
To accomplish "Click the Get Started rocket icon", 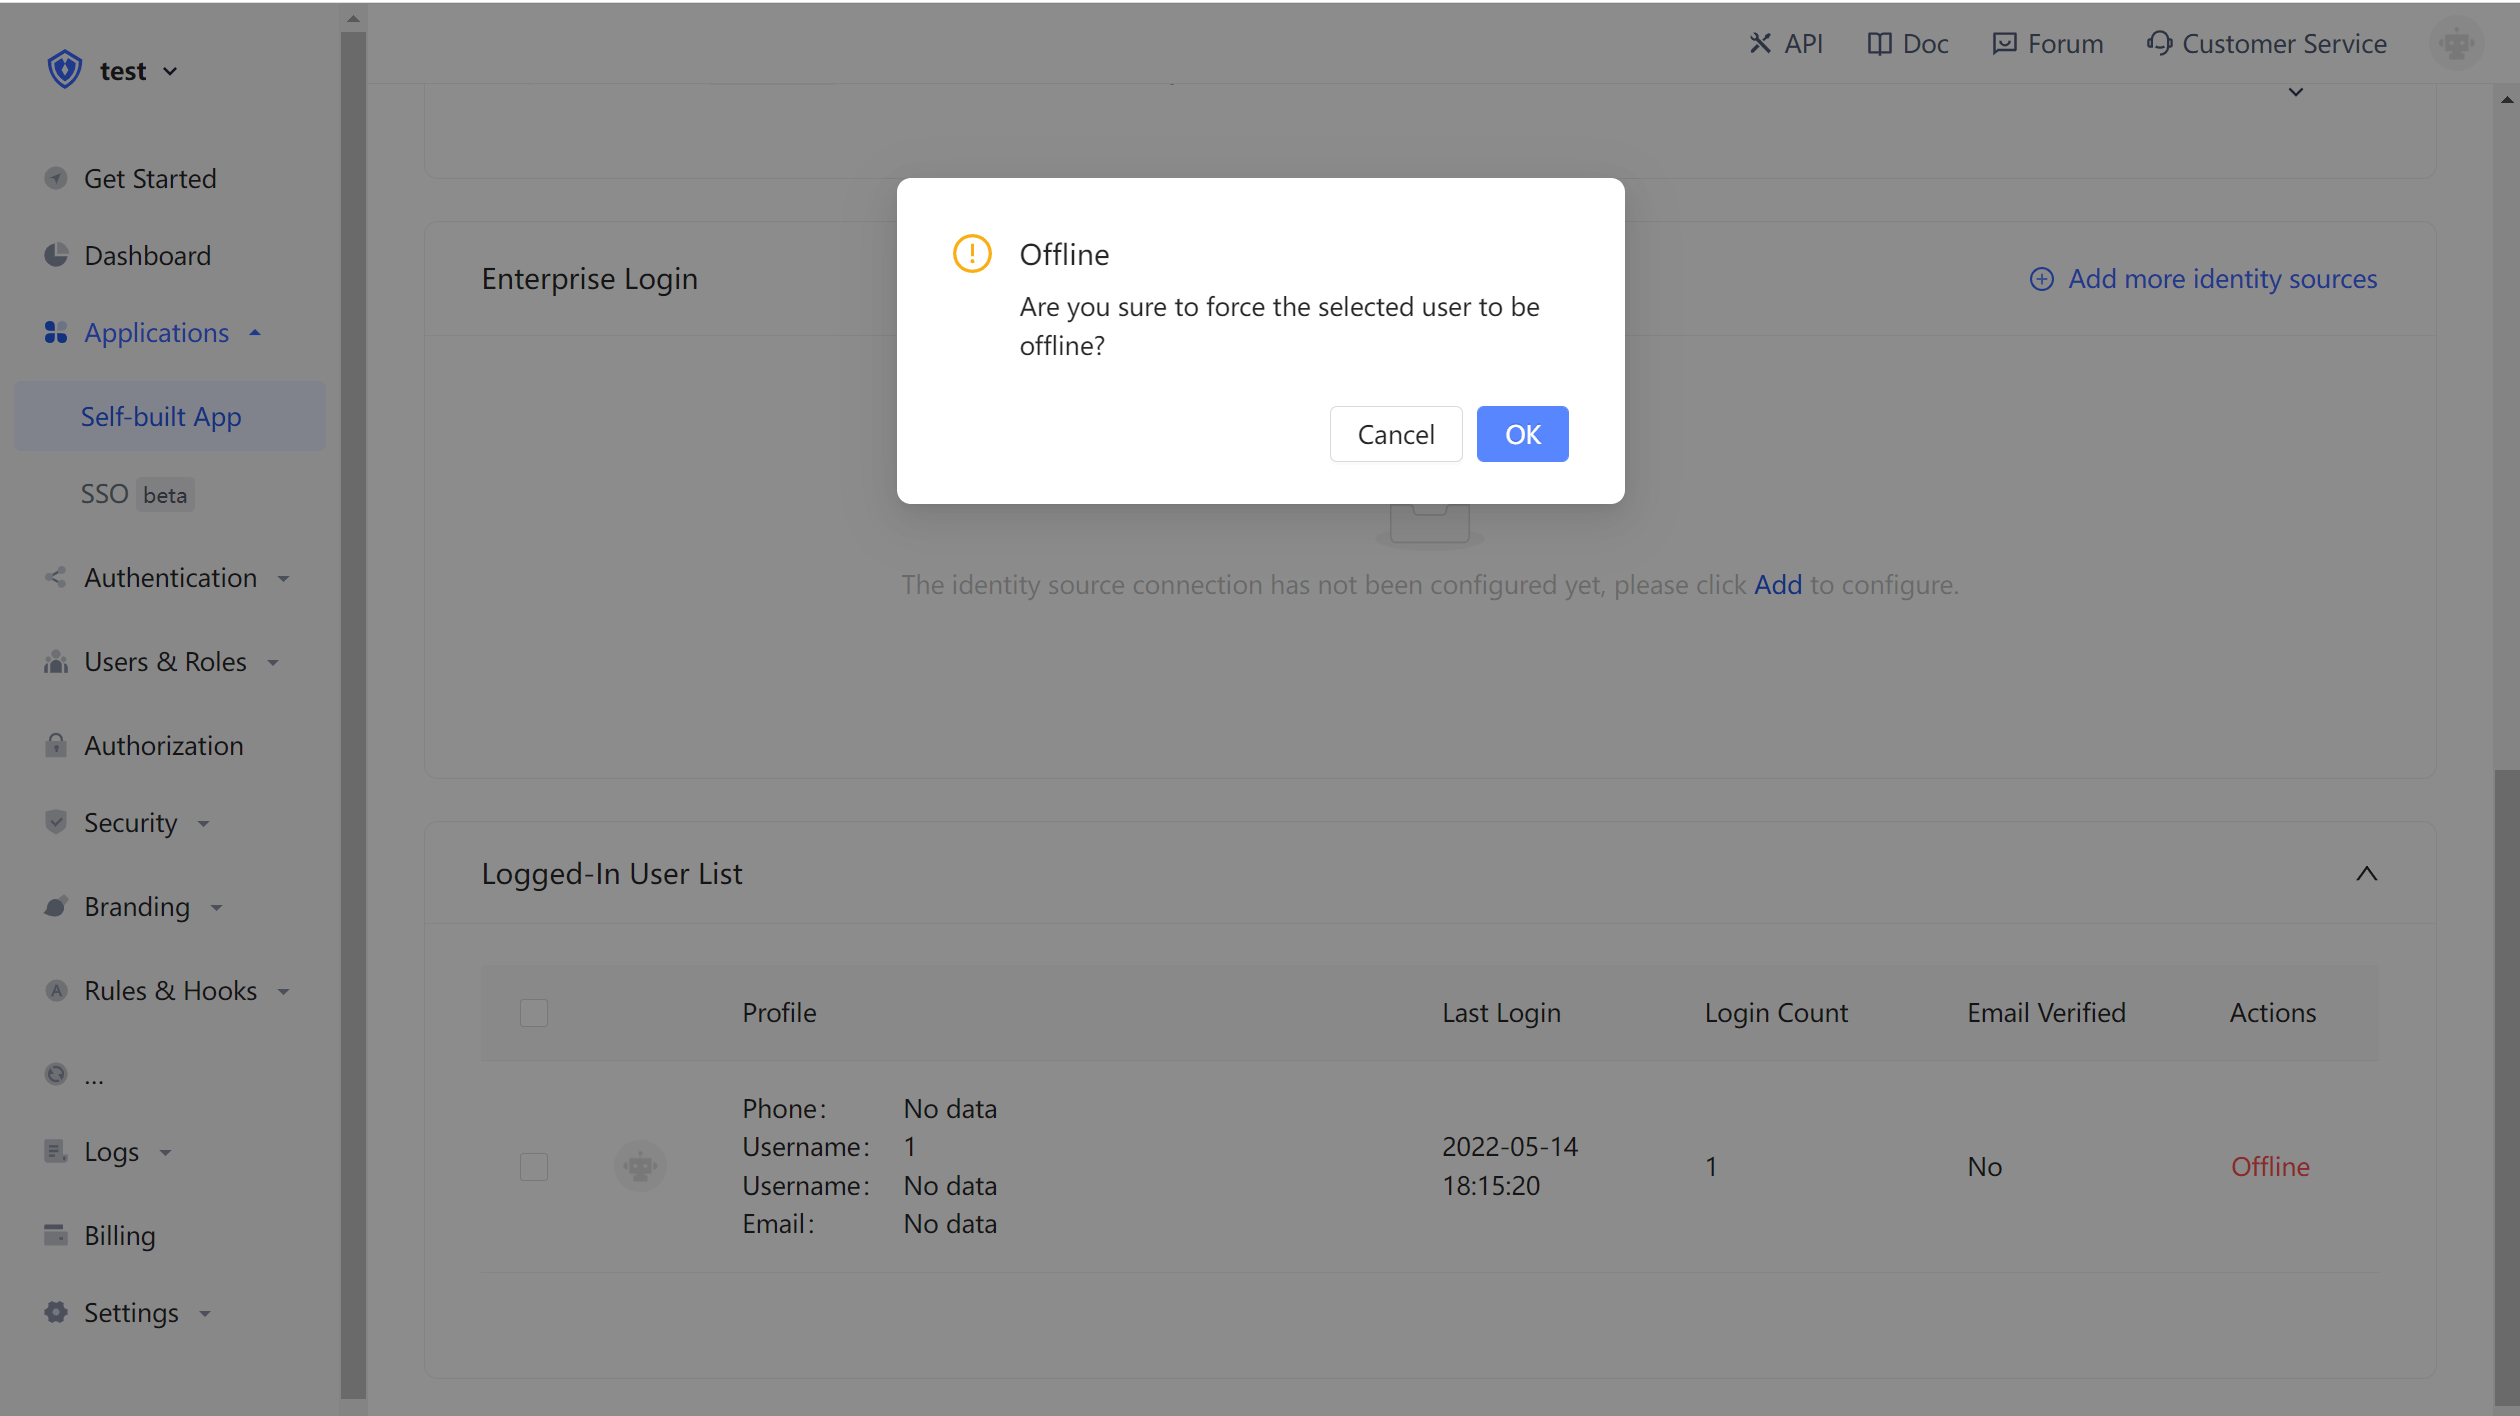I will pyautogui.click(x=57, y=178).
